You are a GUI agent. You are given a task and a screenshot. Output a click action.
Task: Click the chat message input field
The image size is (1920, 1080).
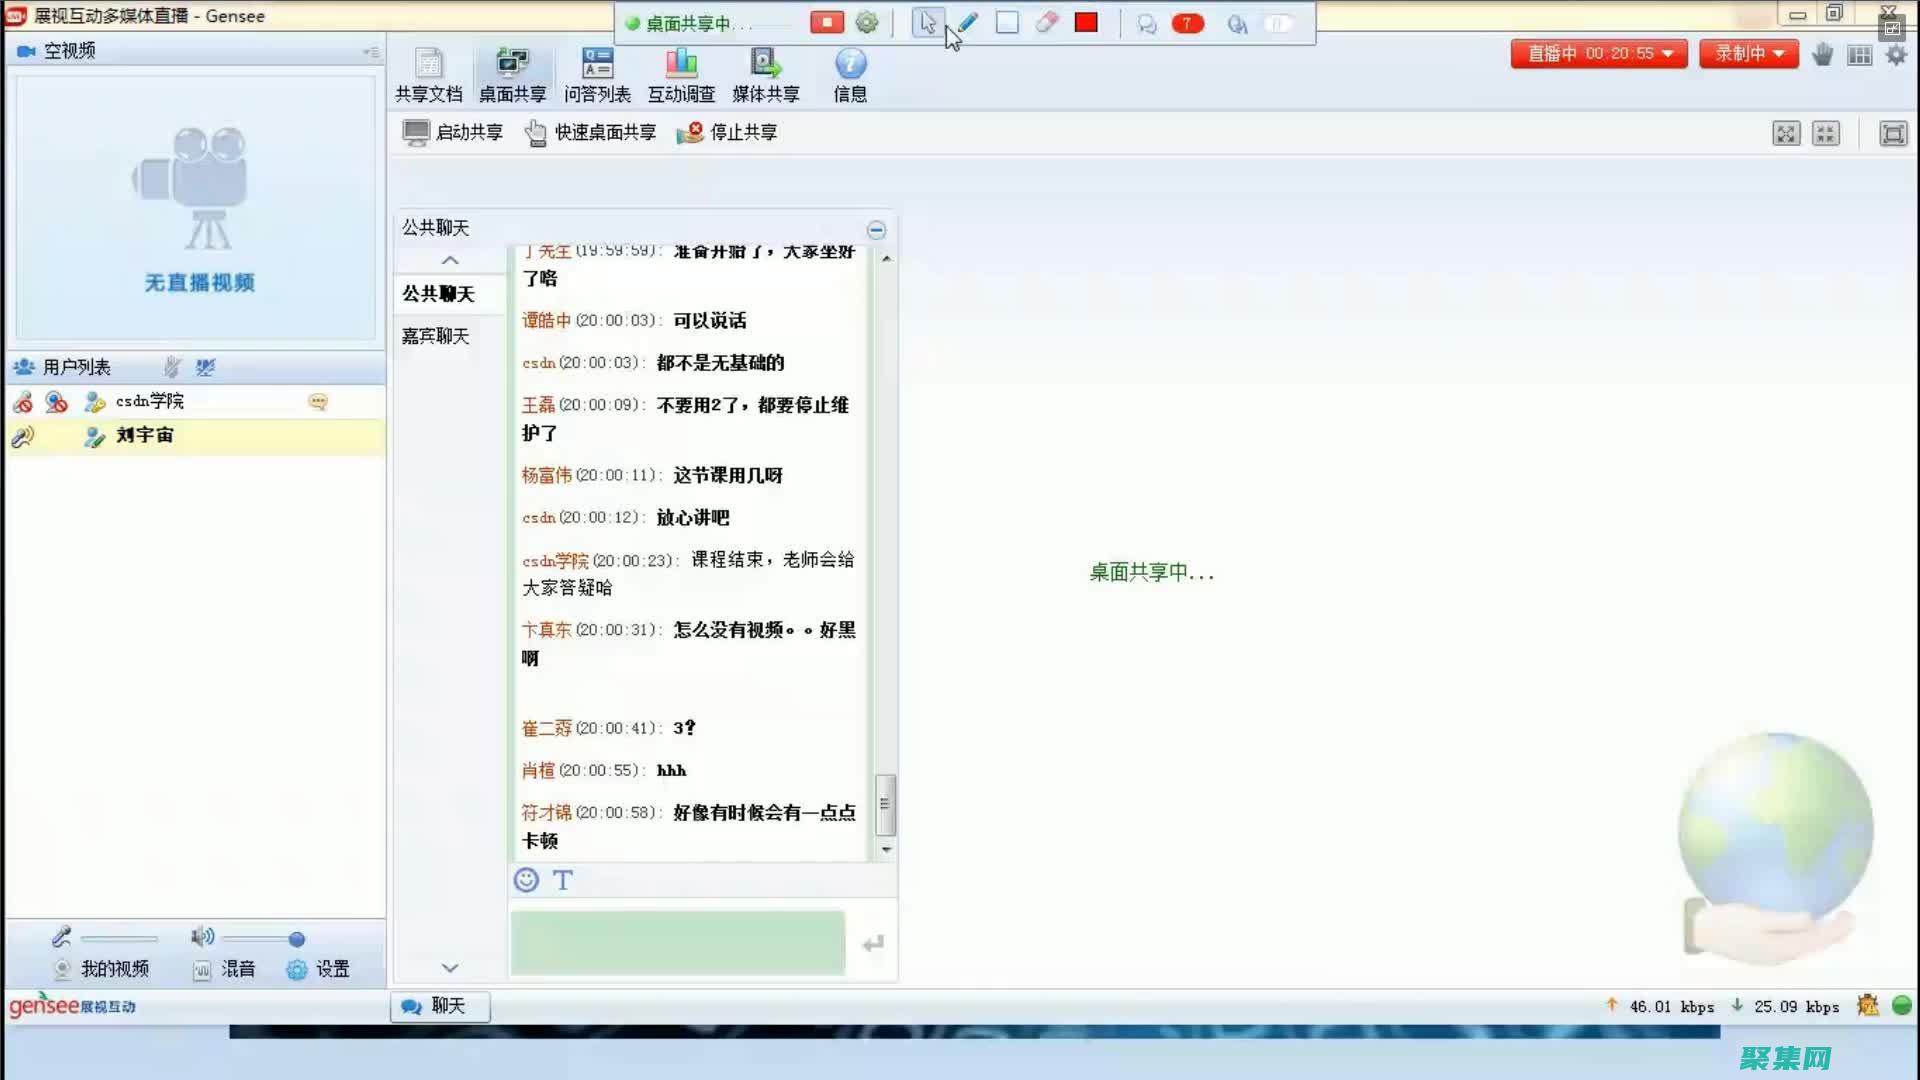[x=679, y=940]
